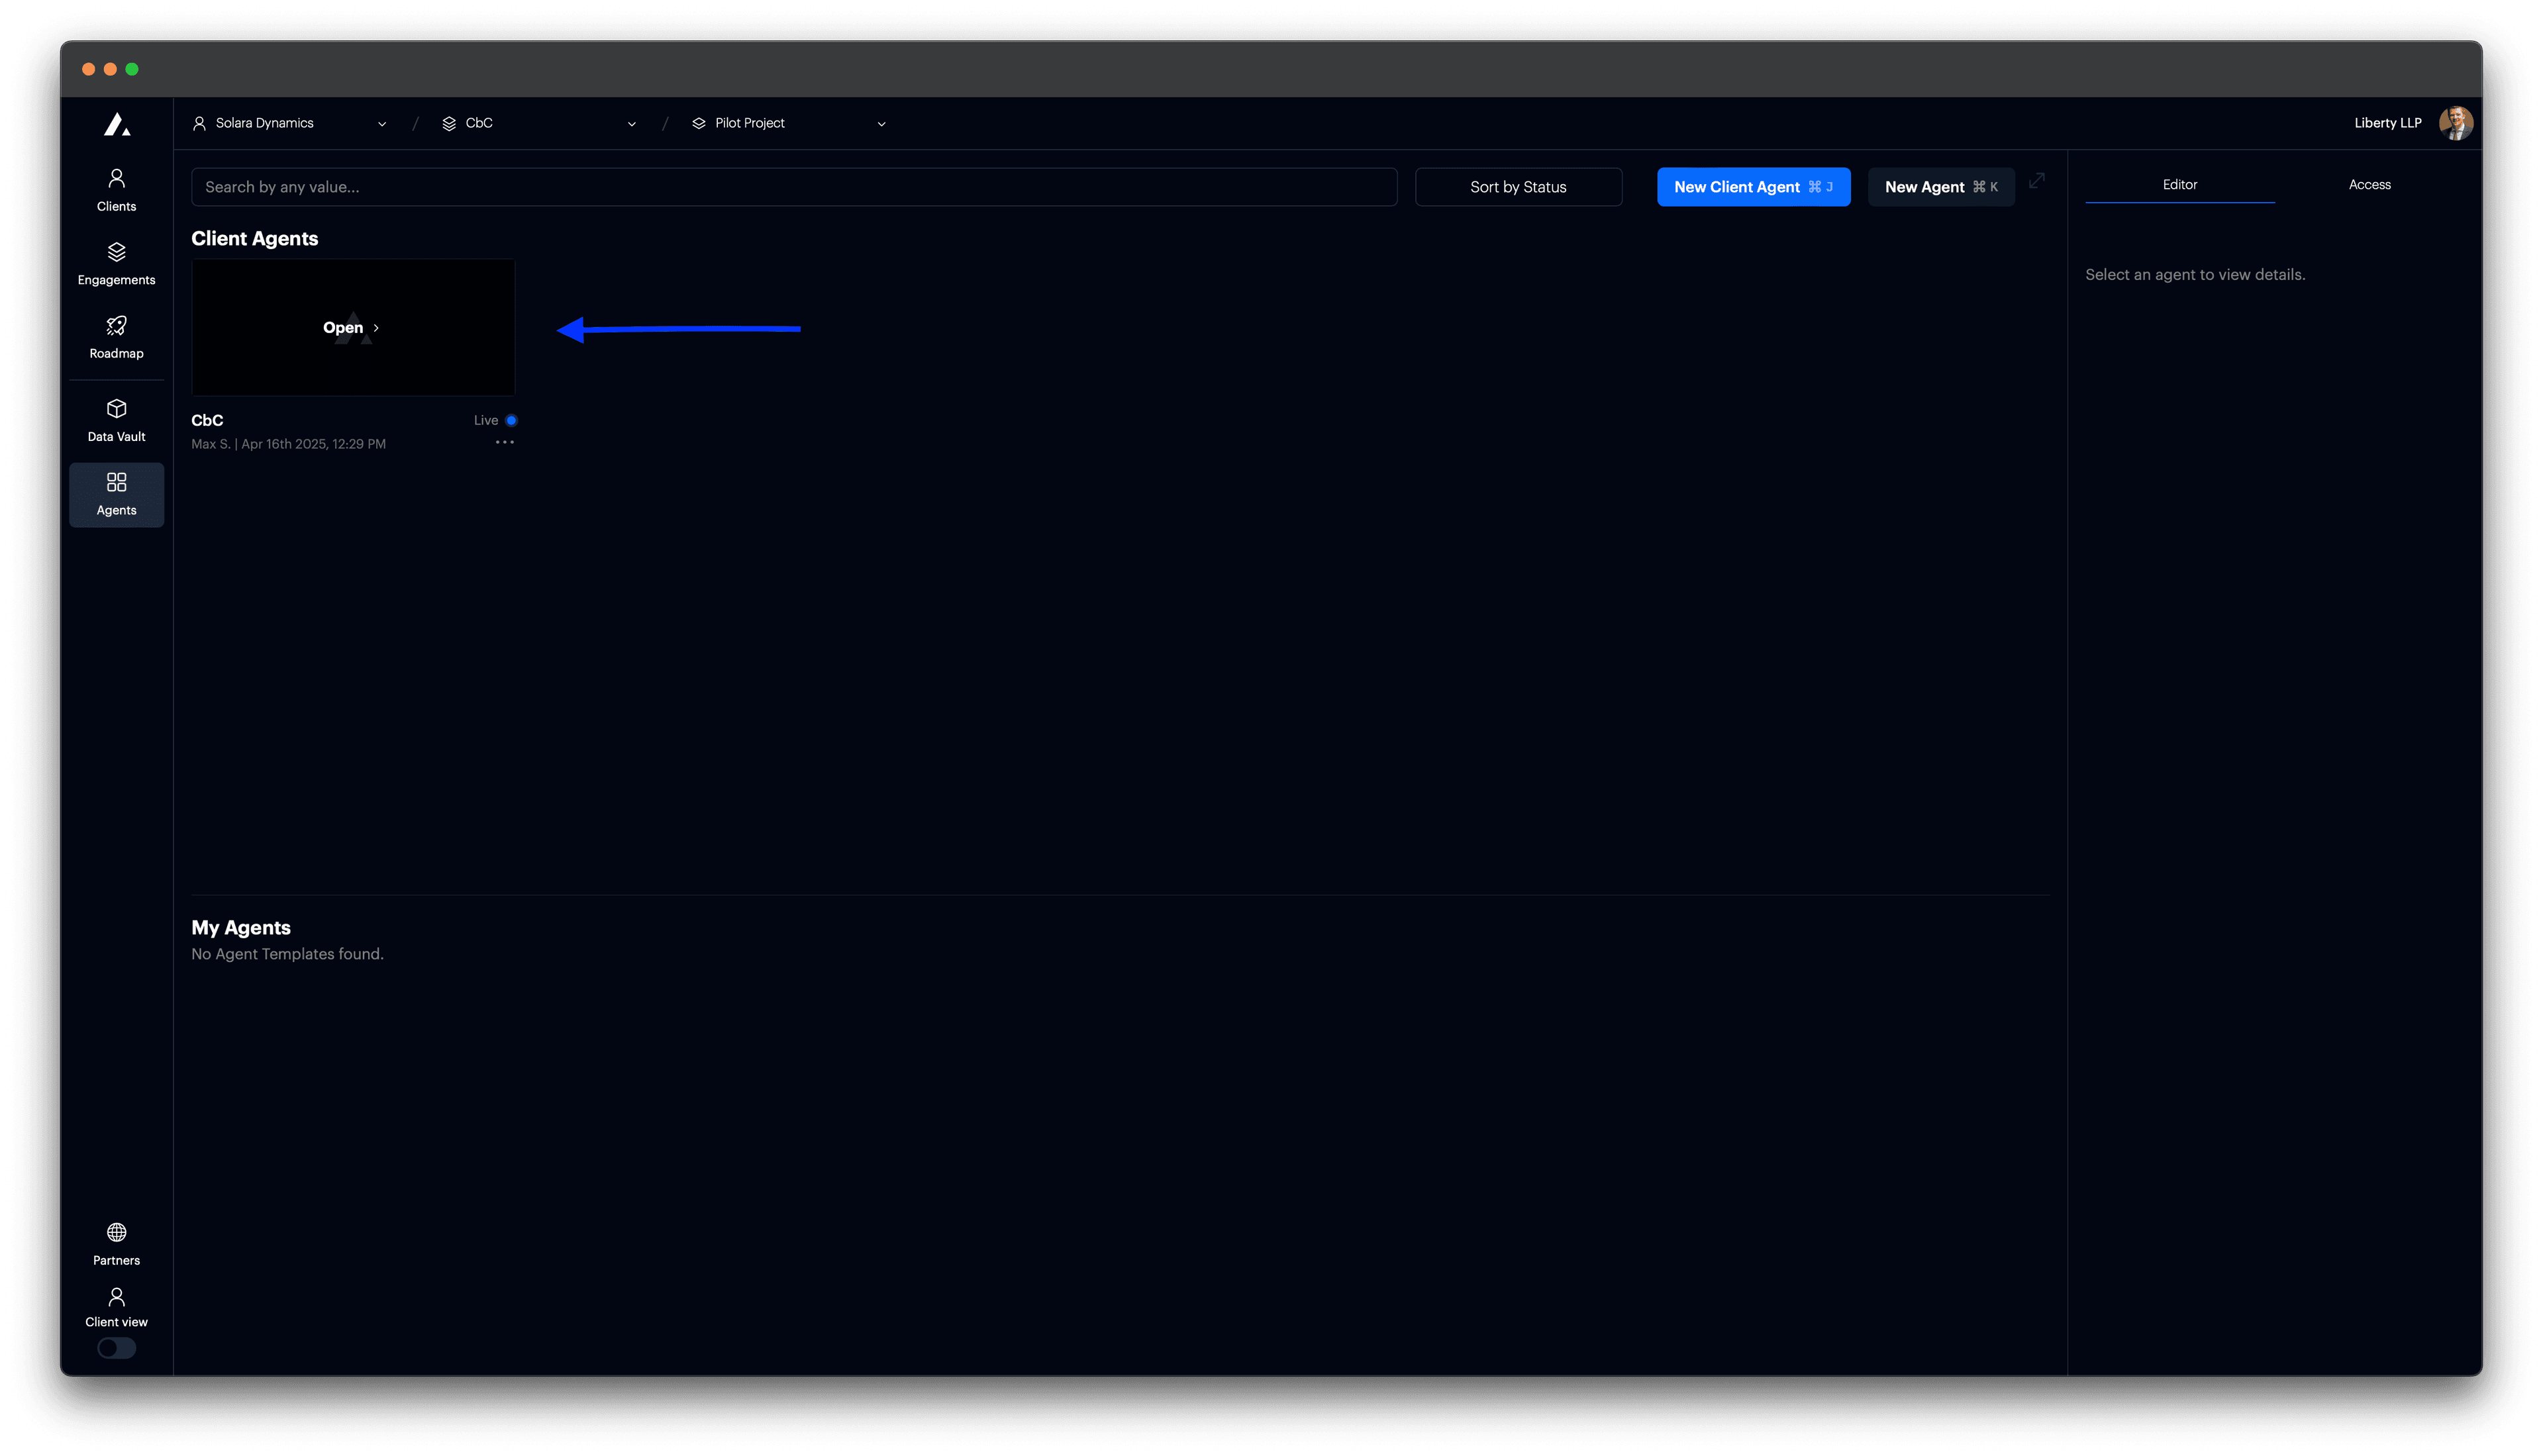Select the Editor tab
Screen dimensions: 2543x1456
pos(2180,184)
